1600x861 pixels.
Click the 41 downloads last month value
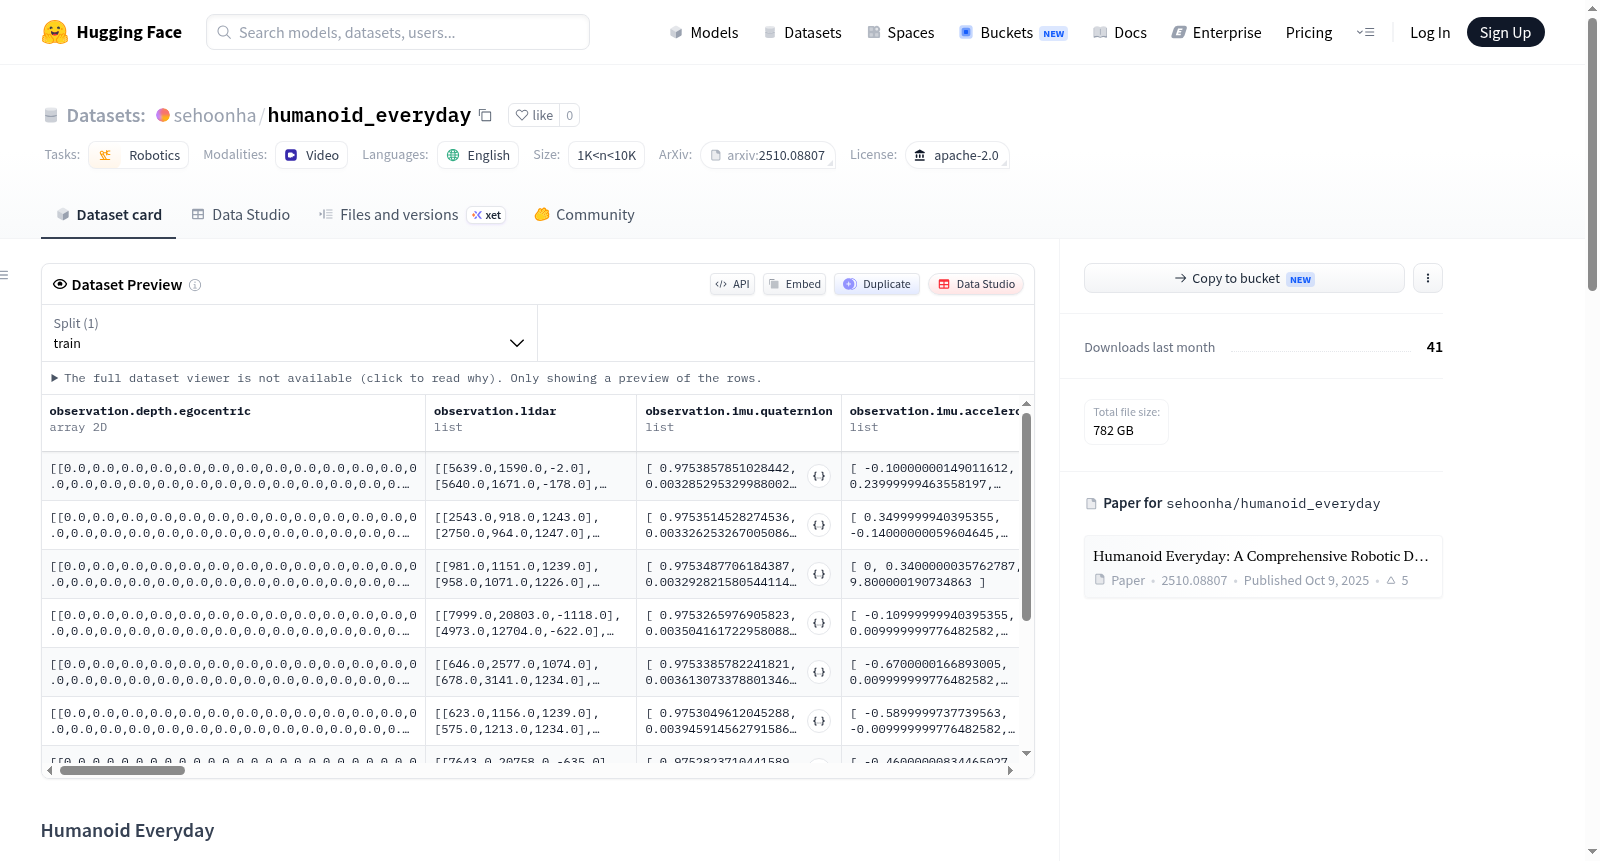click(1435, 347)
